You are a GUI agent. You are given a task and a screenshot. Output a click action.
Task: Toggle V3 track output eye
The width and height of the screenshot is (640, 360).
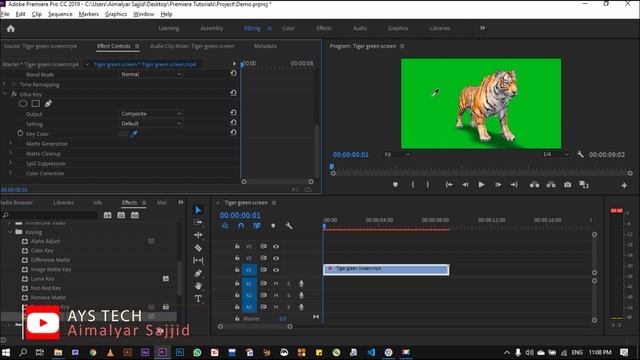click(276, 247)
